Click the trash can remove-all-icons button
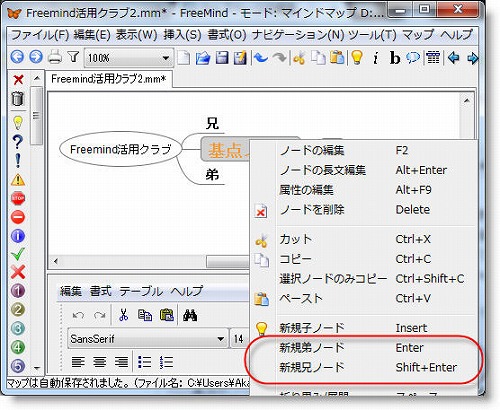Viewport: 500px width, 410px height. coord(18,99)
